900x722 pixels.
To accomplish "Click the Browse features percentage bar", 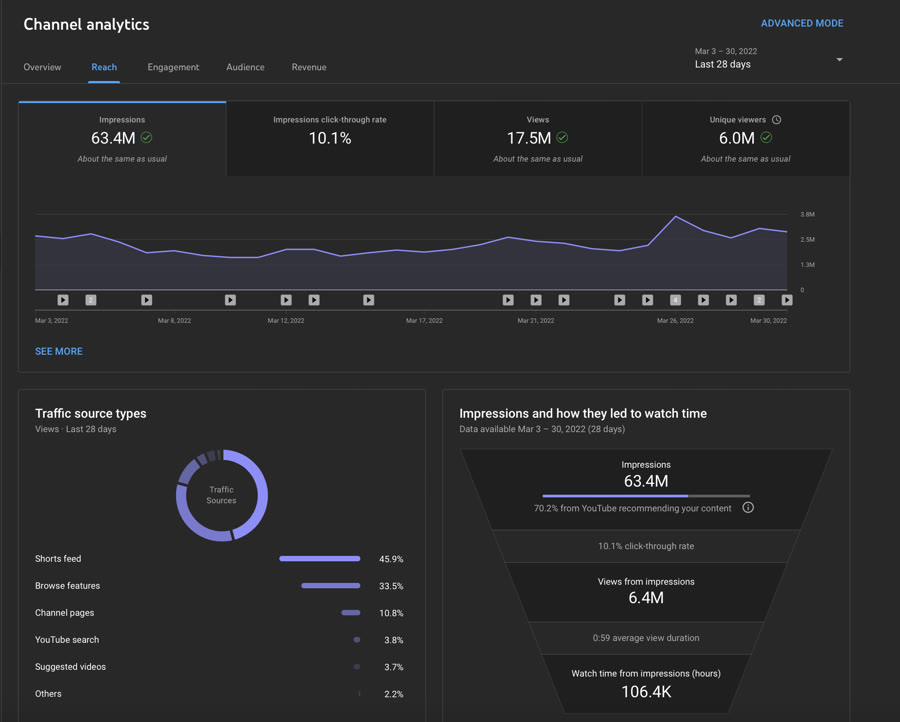I will pyautogui.click(x=331, y=585).
